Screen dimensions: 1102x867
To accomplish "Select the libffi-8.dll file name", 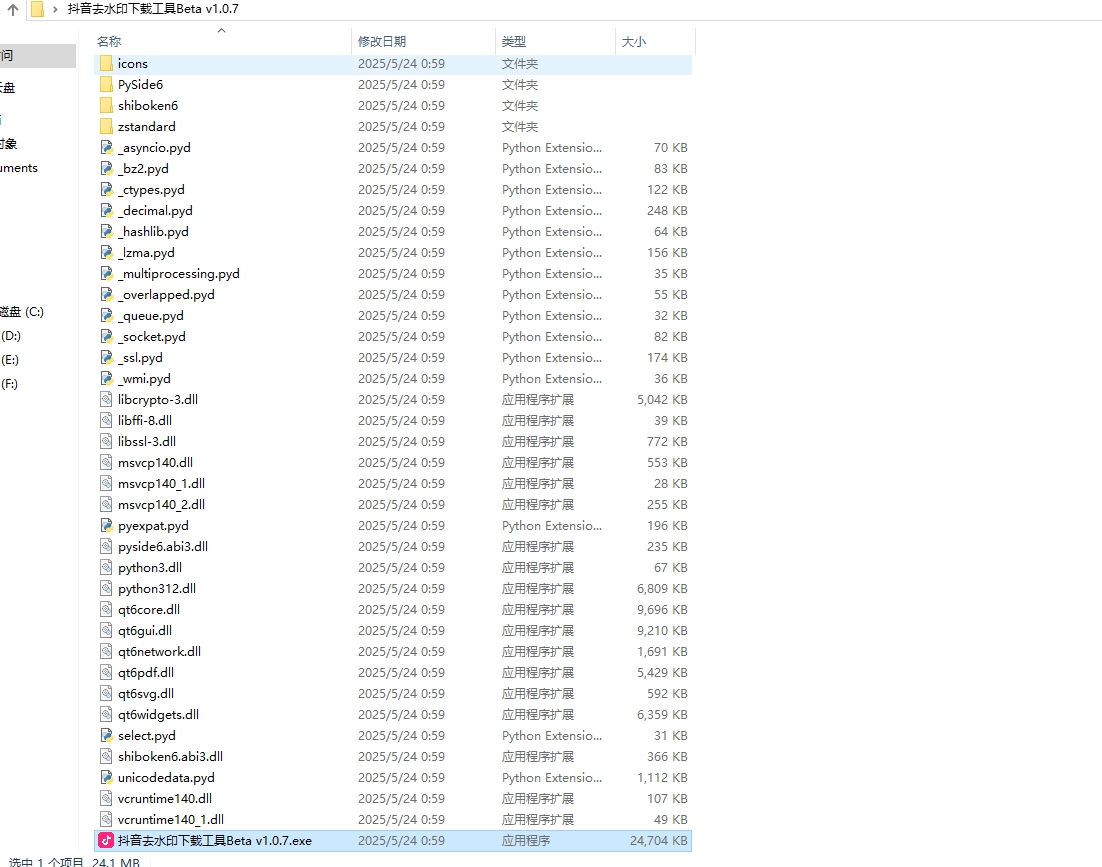I will pos(145,421).
